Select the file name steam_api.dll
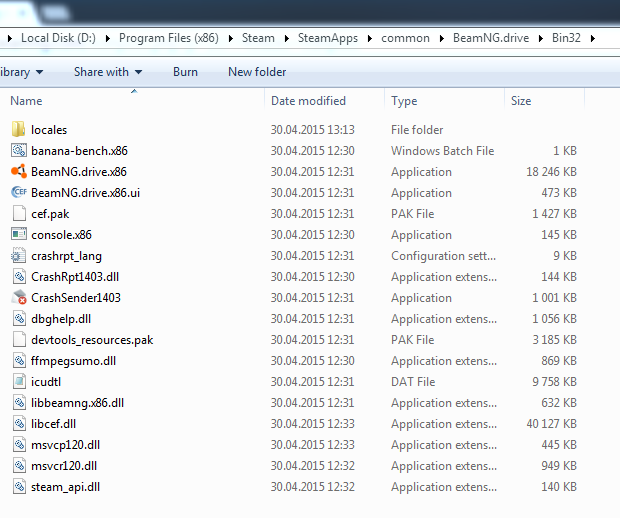This screenshot has width=620, height=518. pos(65,487)
